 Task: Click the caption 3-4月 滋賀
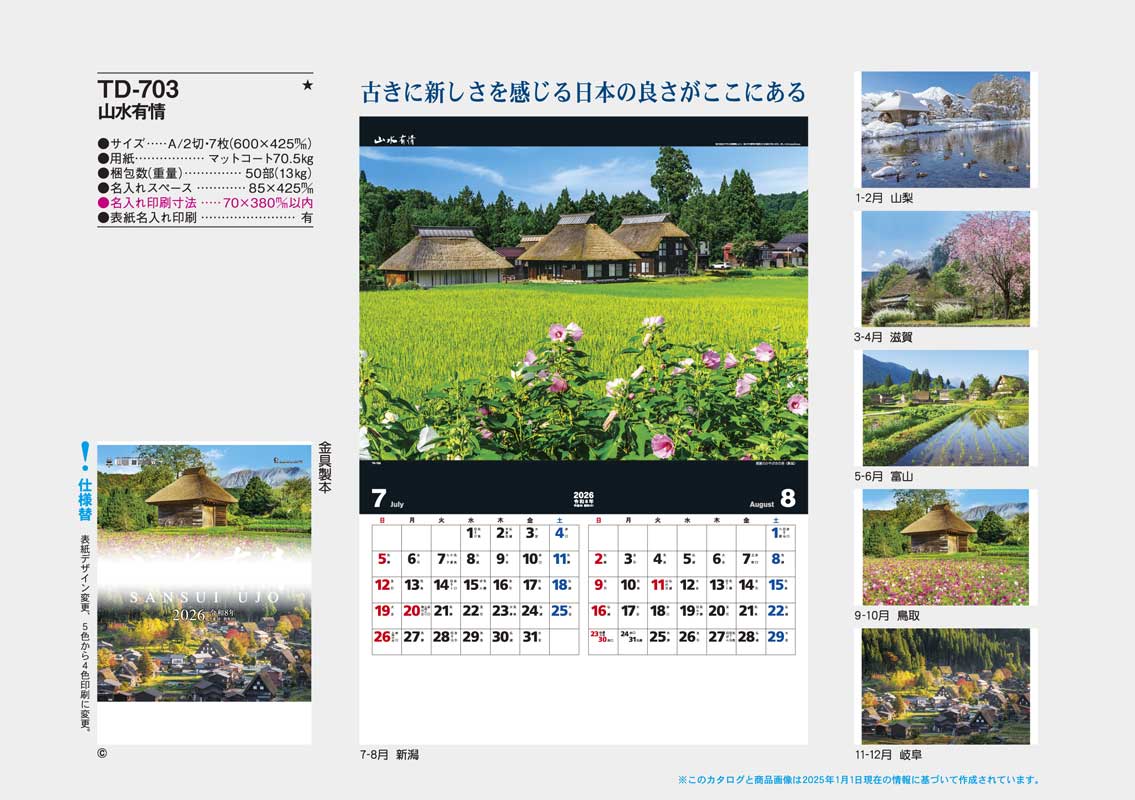[883, 337]
